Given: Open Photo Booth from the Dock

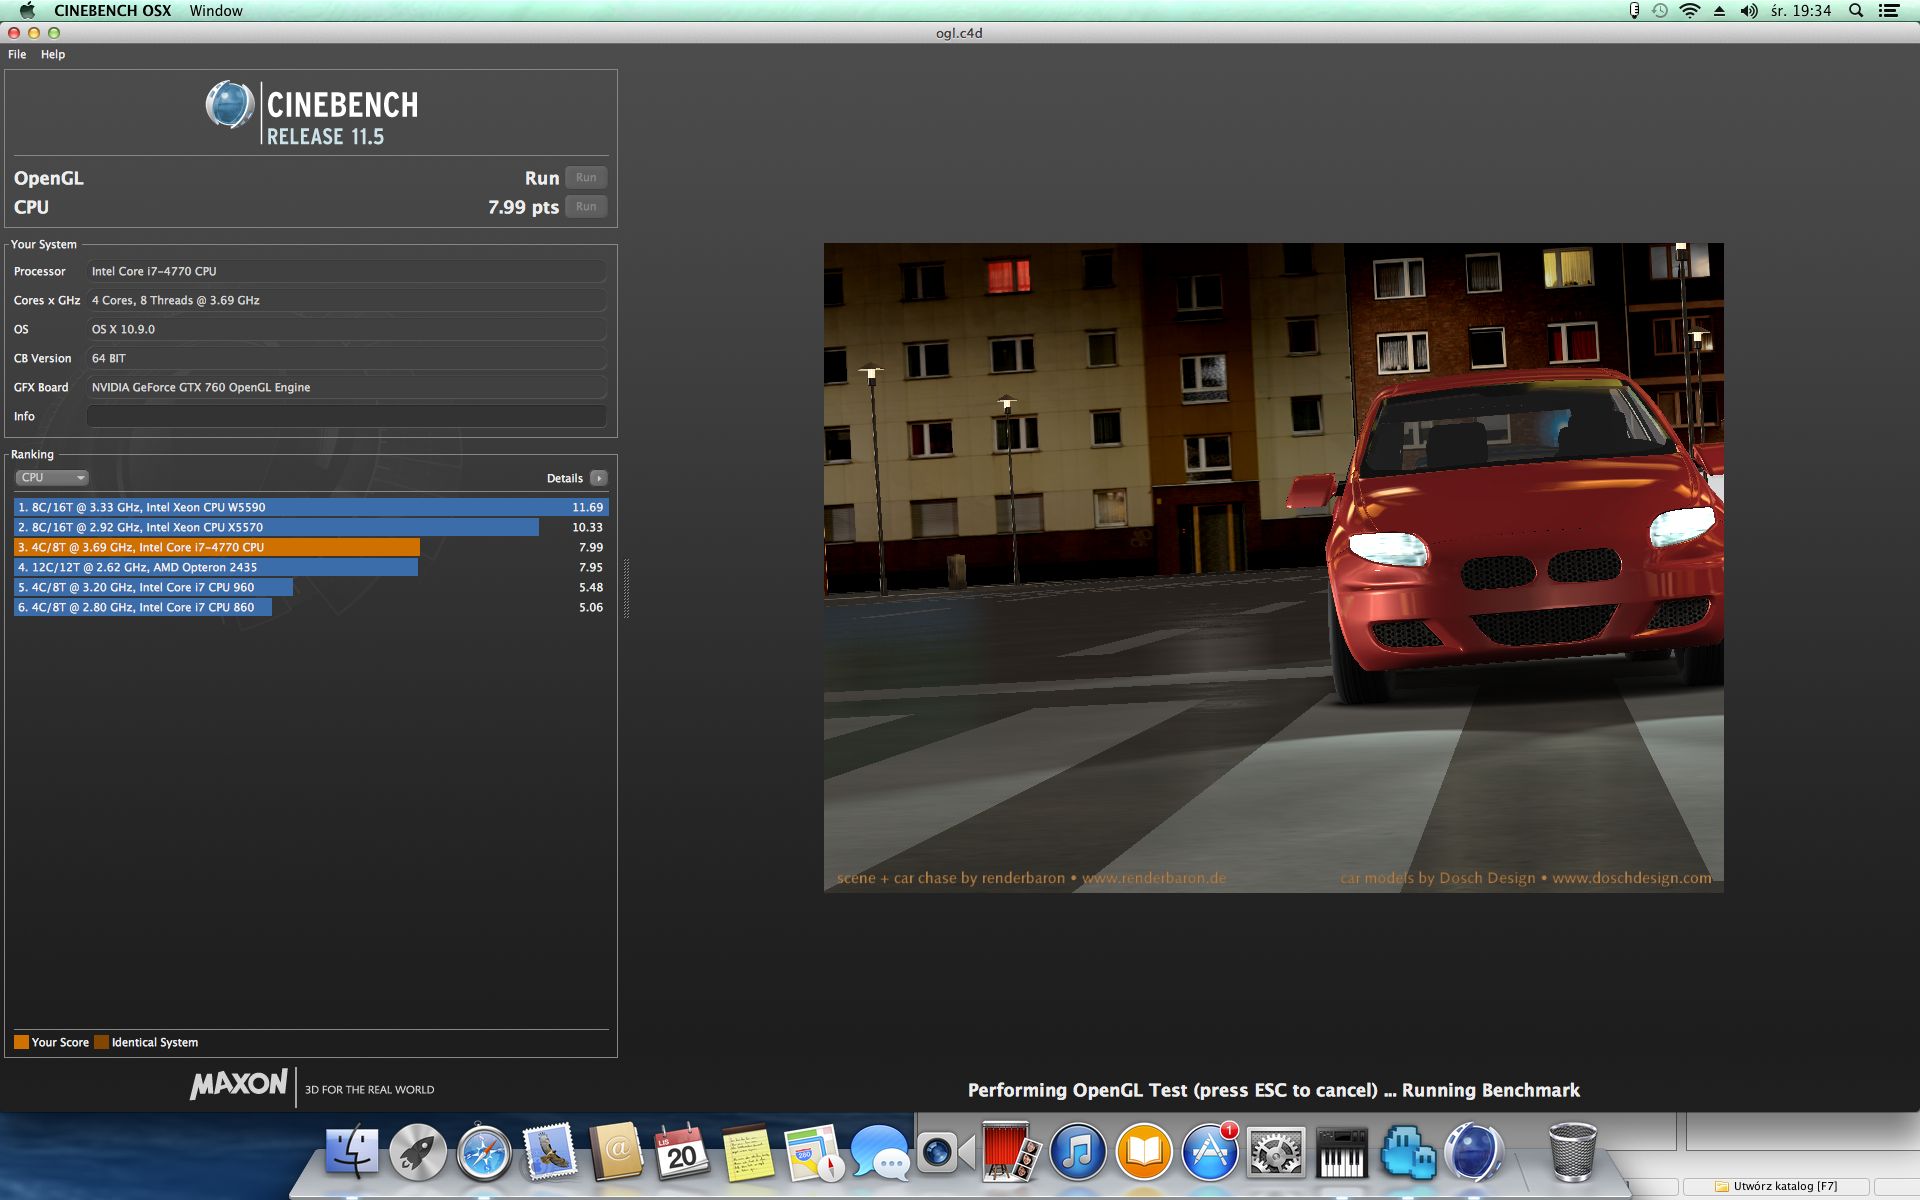Looking at the screenshot, I should (x=1011, y=1152).
